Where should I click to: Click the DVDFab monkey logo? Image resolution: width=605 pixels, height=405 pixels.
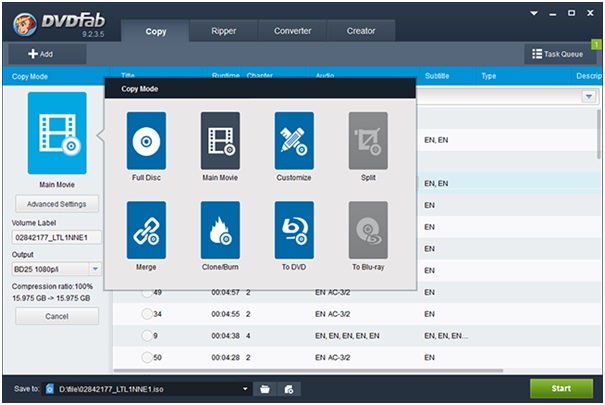[25, 24]
